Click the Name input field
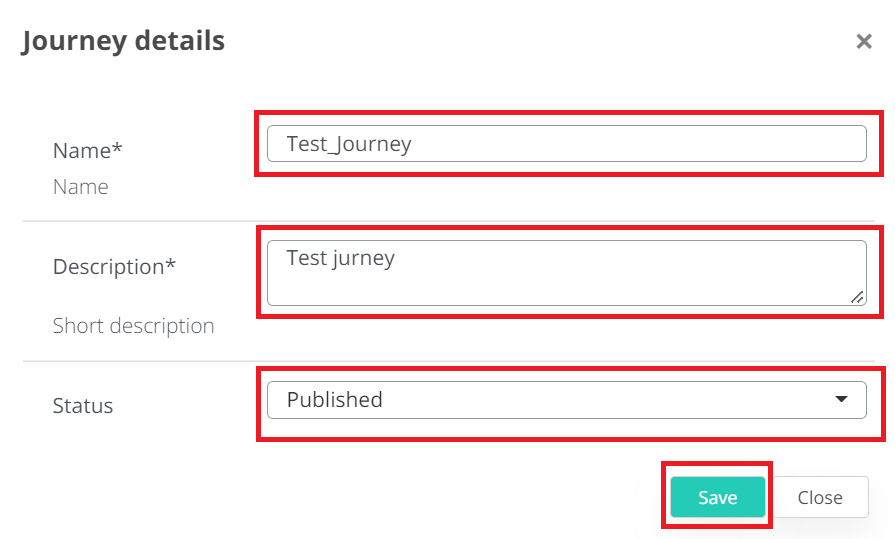This screenshot has width=895, height=539. 566,144
